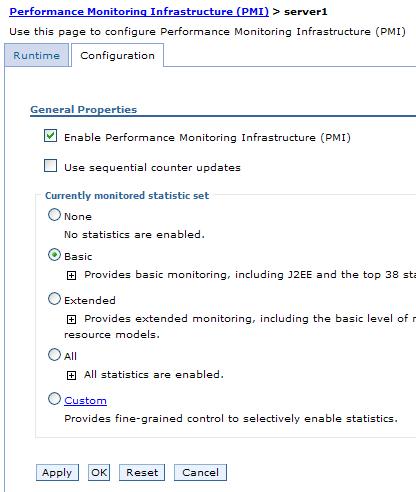Choose the Extended statistic set option
Viewport: 416px width, 492px height.
[x=54, y=299]
